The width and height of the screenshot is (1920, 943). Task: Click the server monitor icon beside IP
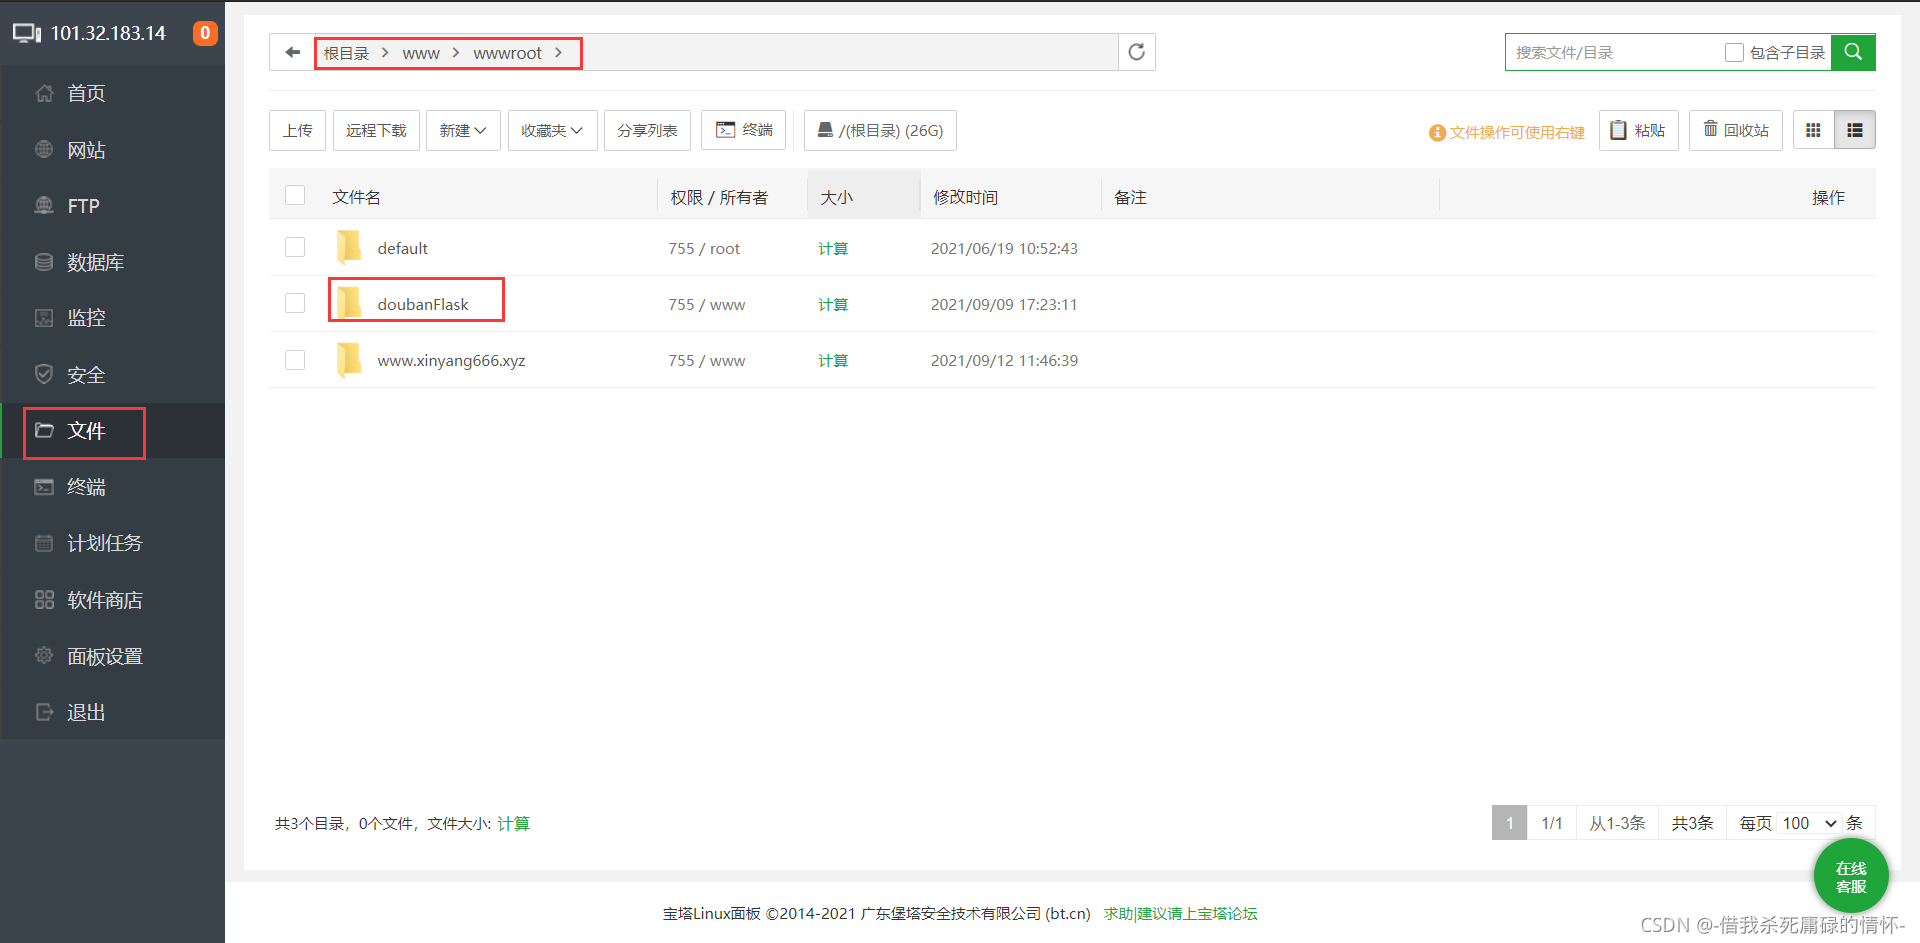point(27,33)
